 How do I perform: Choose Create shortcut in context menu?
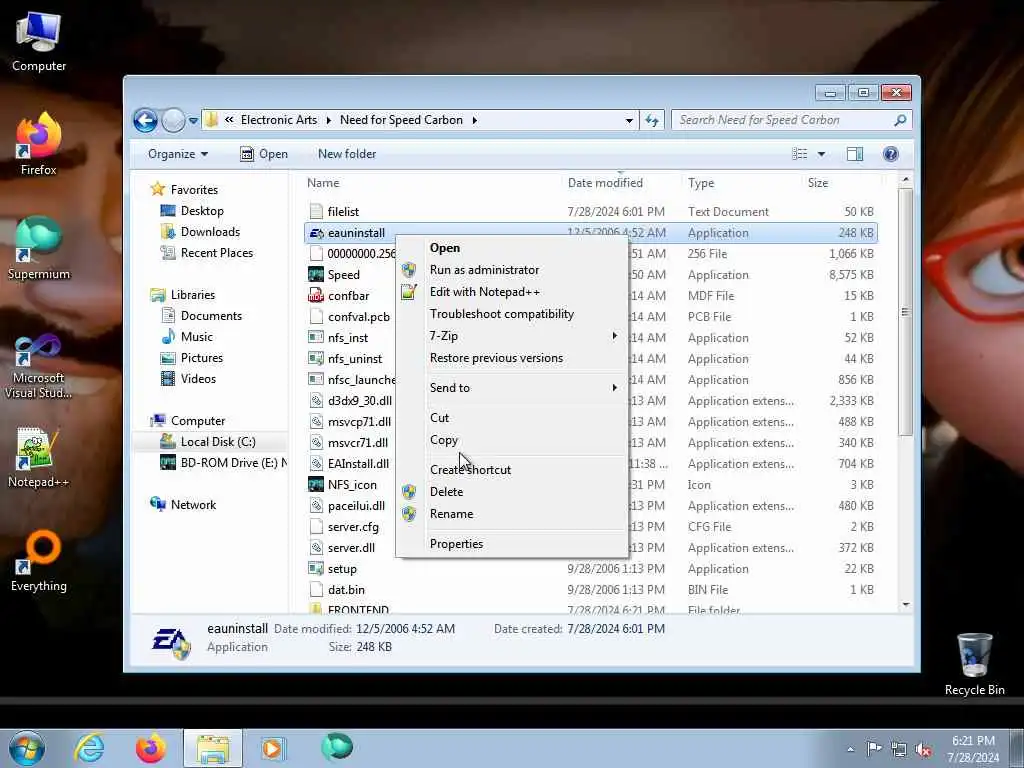pos(512,470)
